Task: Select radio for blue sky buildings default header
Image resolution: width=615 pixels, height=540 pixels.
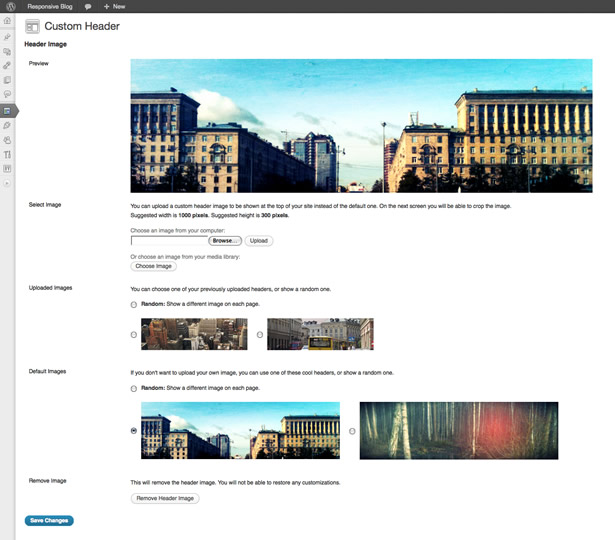Action: (134, 431)
